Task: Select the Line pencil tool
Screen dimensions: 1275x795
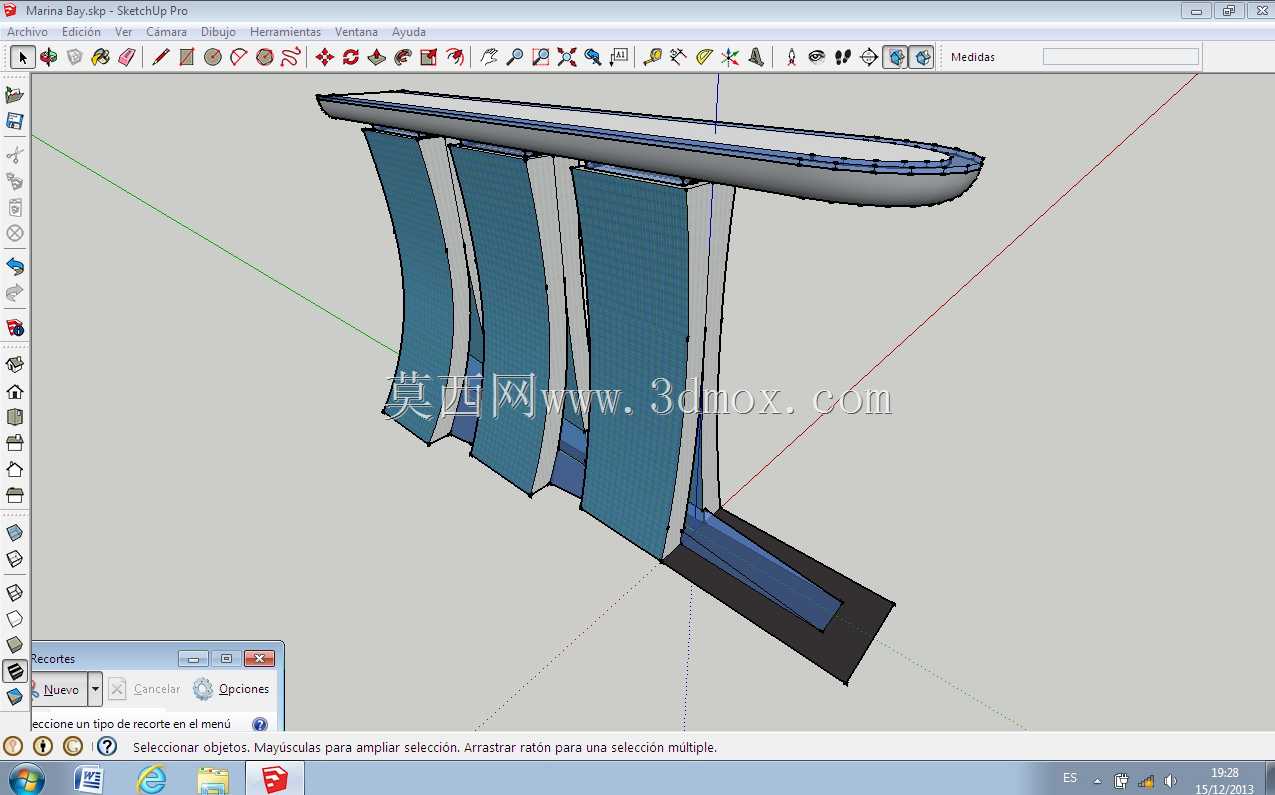Action: point(160,57)
